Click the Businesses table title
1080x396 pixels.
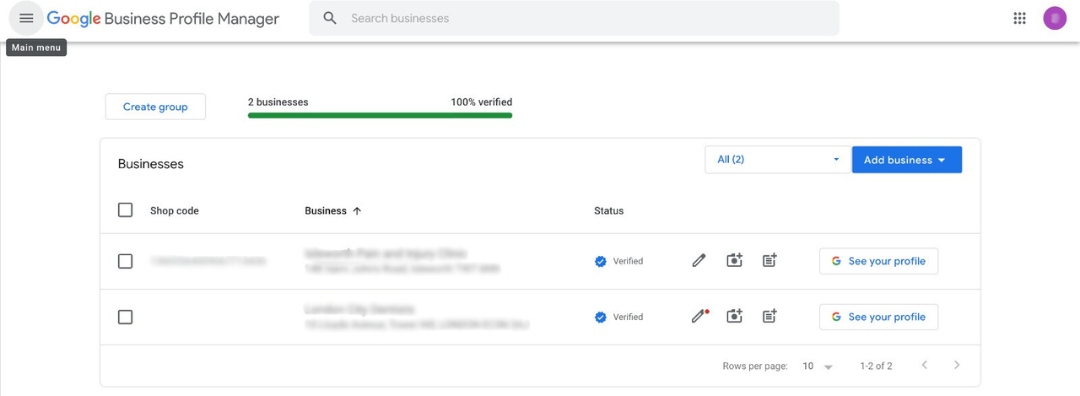[151, 164]
